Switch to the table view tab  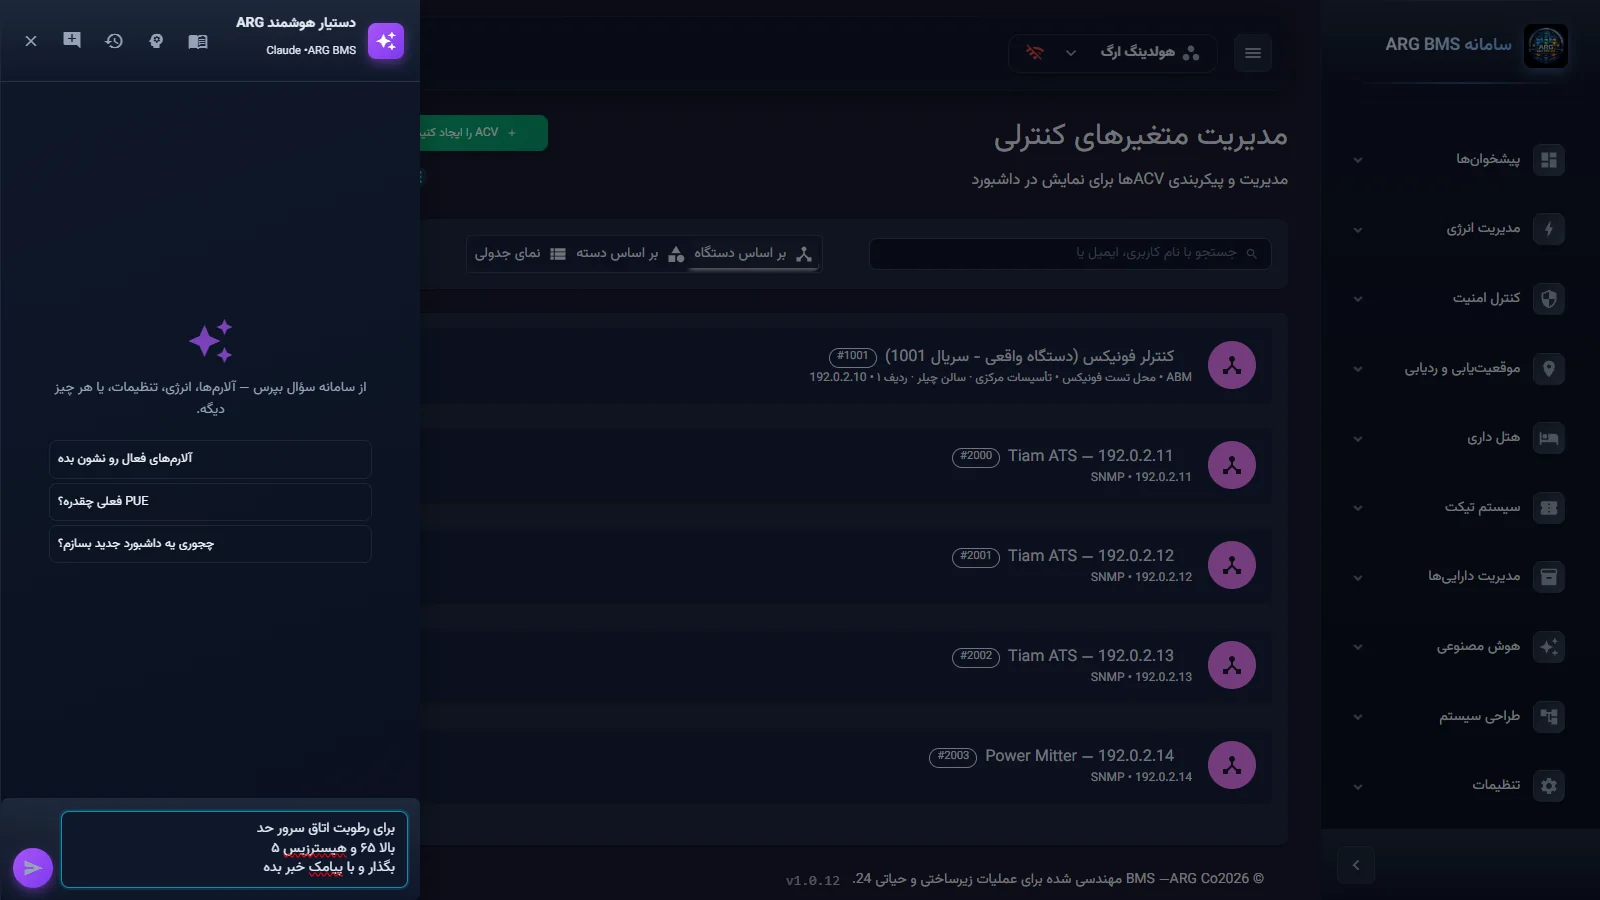pos(520,254)
